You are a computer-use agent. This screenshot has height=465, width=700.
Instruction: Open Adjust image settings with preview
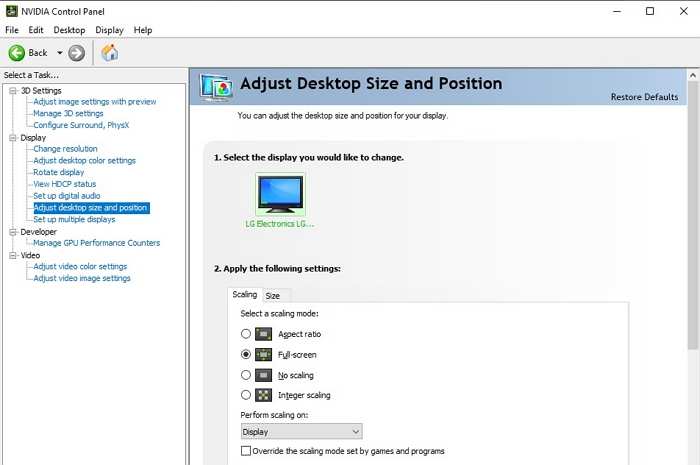tap(95, 102)
